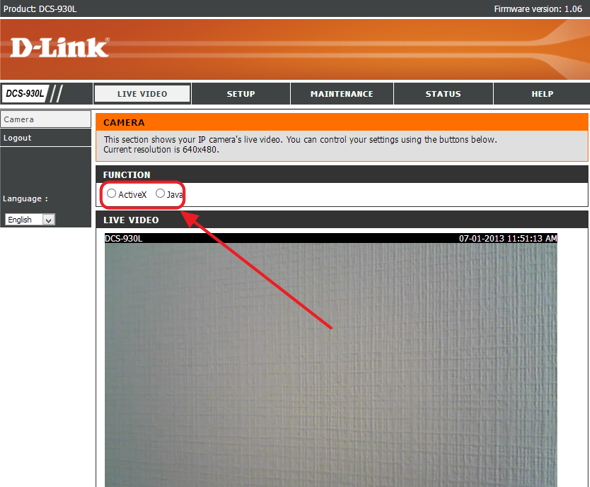This screenshot has height=487, width=590.
Task: Open the Language dropdown arrow
Action: [49, 219]
